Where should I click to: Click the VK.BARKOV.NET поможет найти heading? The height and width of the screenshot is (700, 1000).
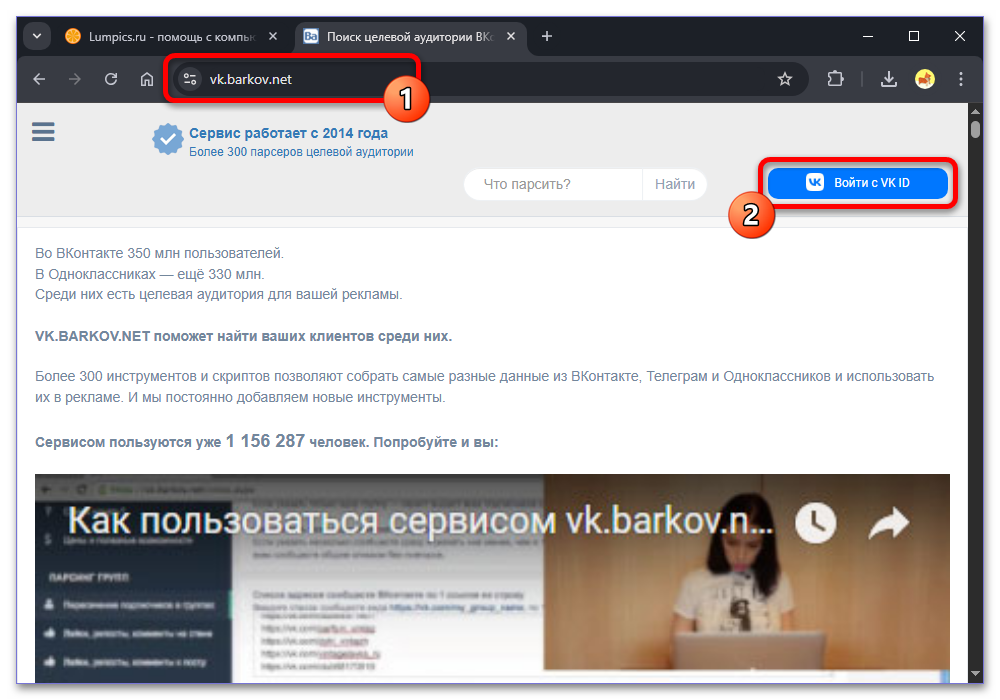(244, 336)
